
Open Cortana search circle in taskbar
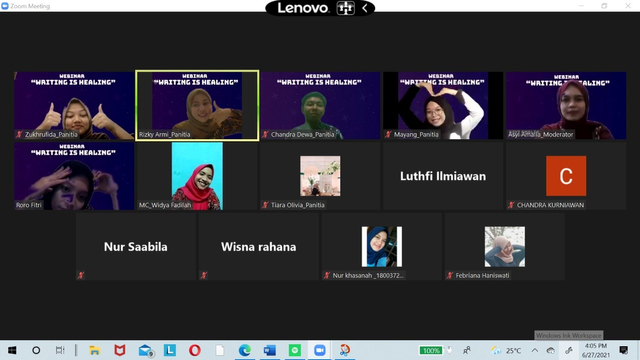click(x=36, y=350)
